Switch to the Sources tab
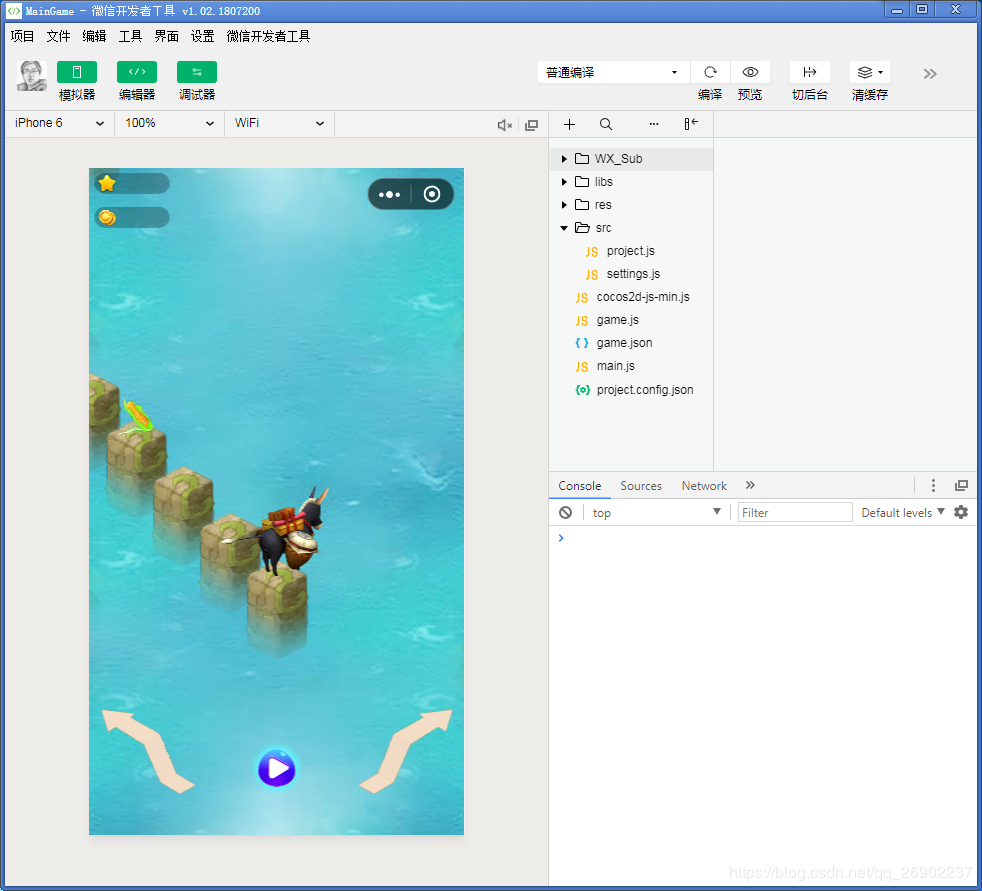Image resolution: width=982 pixels, height=891 pixels. [x=641, y=486]
